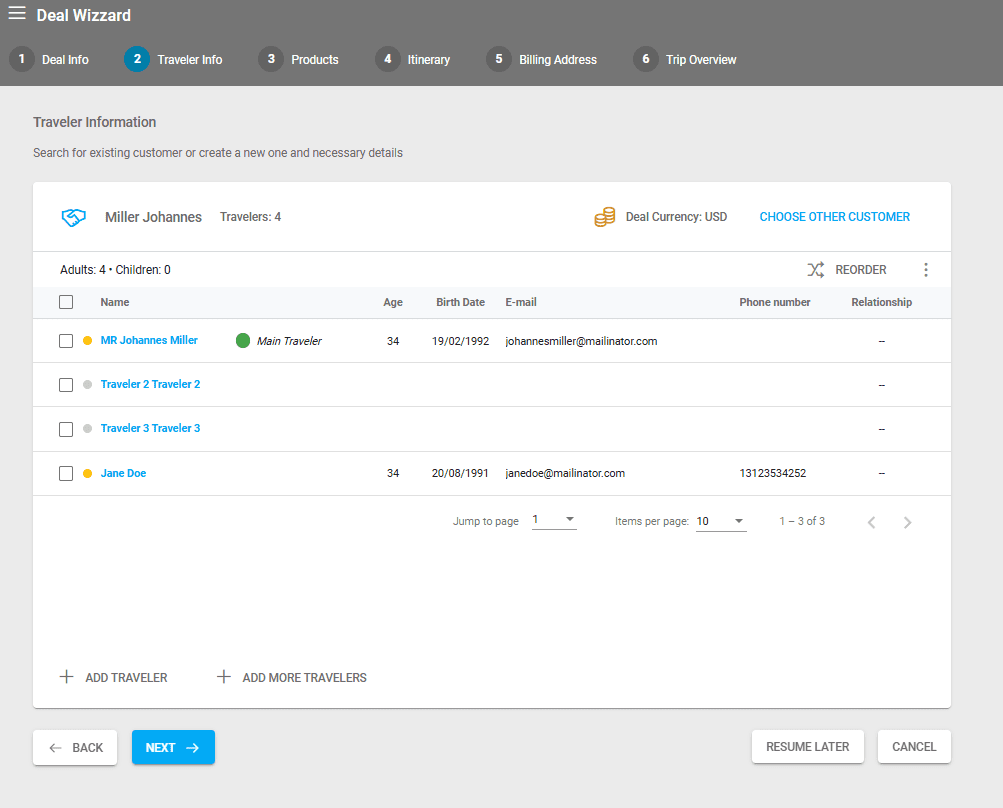This screenshot has width=1003, height=808.
Task: Click the plus icon for Add More Travelers
Action: [224, 677]
